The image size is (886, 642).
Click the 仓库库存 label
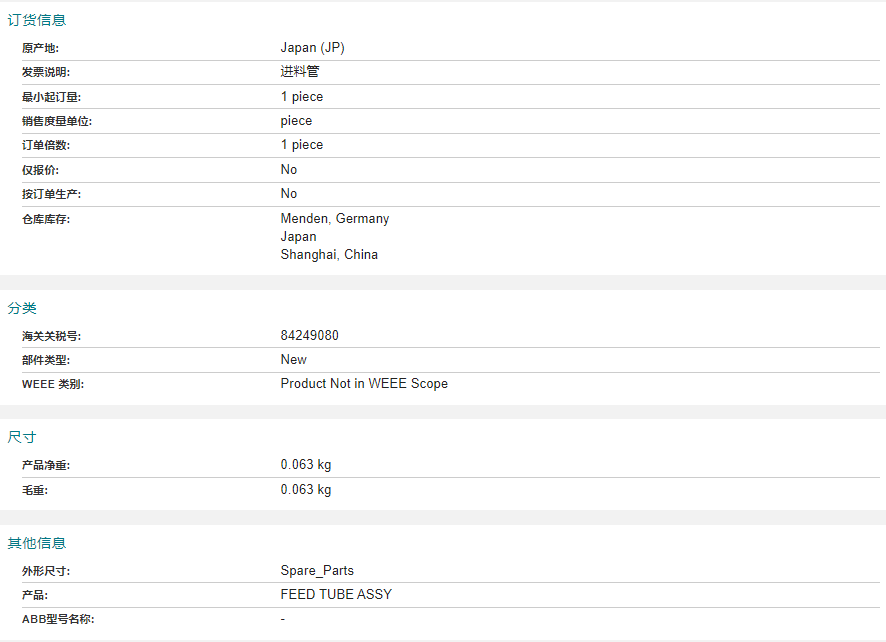tap(46, 219)
